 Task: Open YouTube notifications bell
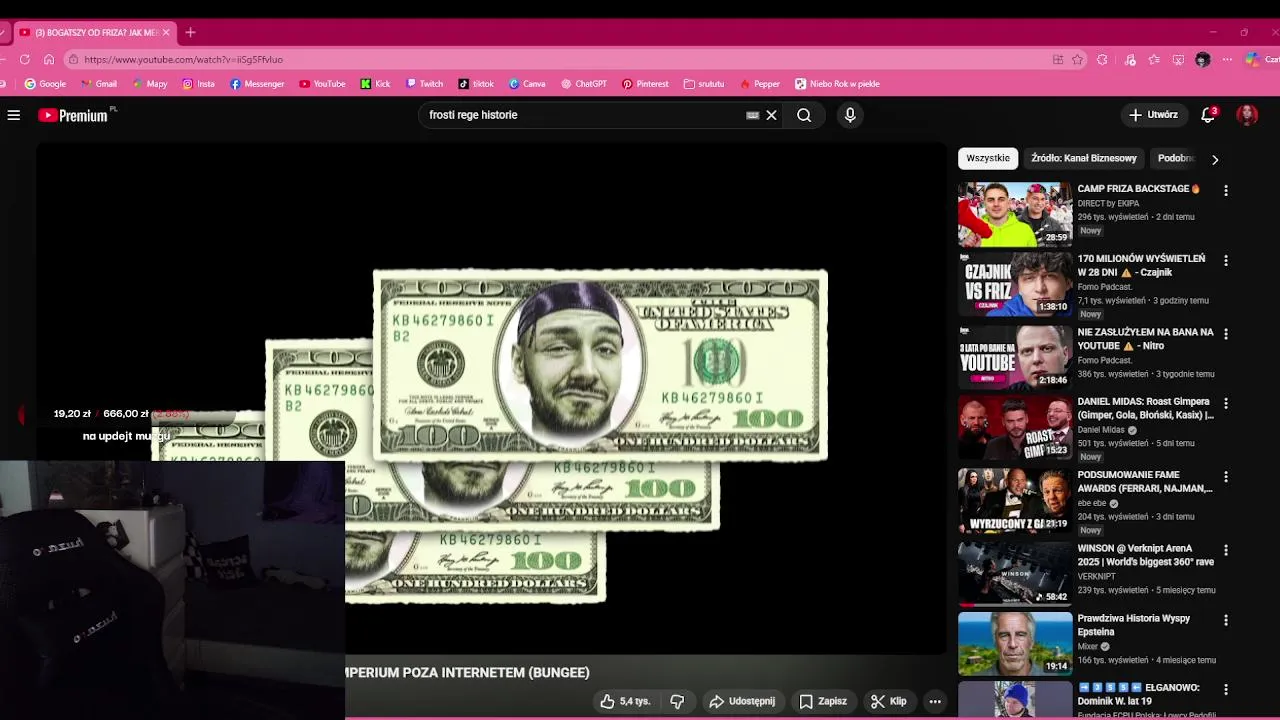1208,115
